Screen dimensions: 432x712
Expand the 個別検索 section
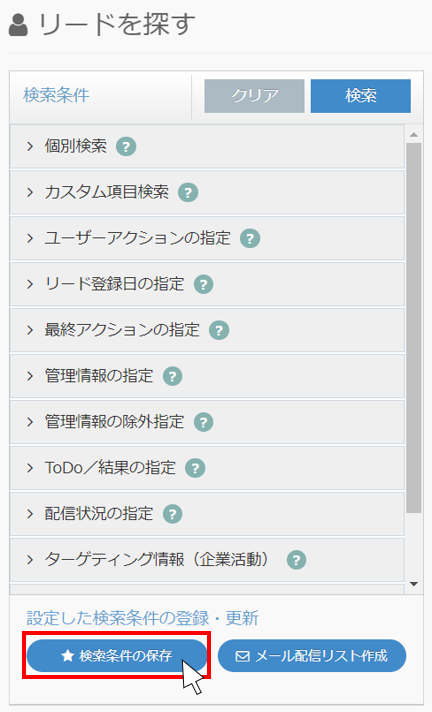pyautogui.click(x=207, y=147)
